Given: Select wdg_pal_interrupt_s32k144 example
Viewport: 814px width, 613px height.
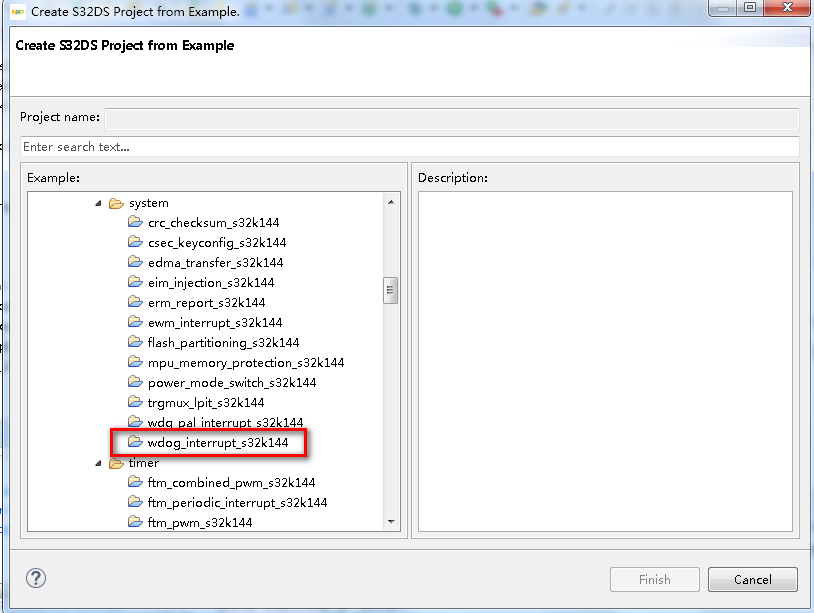Looking at the screenshot, I should click(x=225, y=423).
